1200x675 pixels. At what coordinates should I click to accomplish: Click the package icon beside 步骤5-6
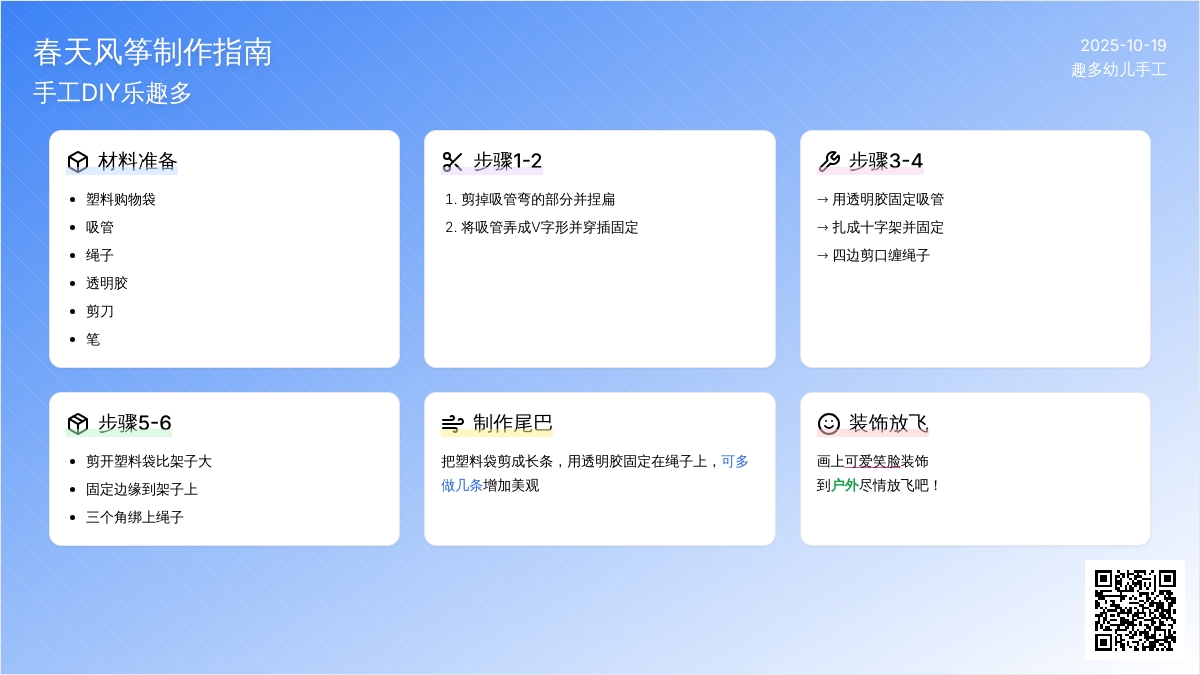tap(78, 423)
